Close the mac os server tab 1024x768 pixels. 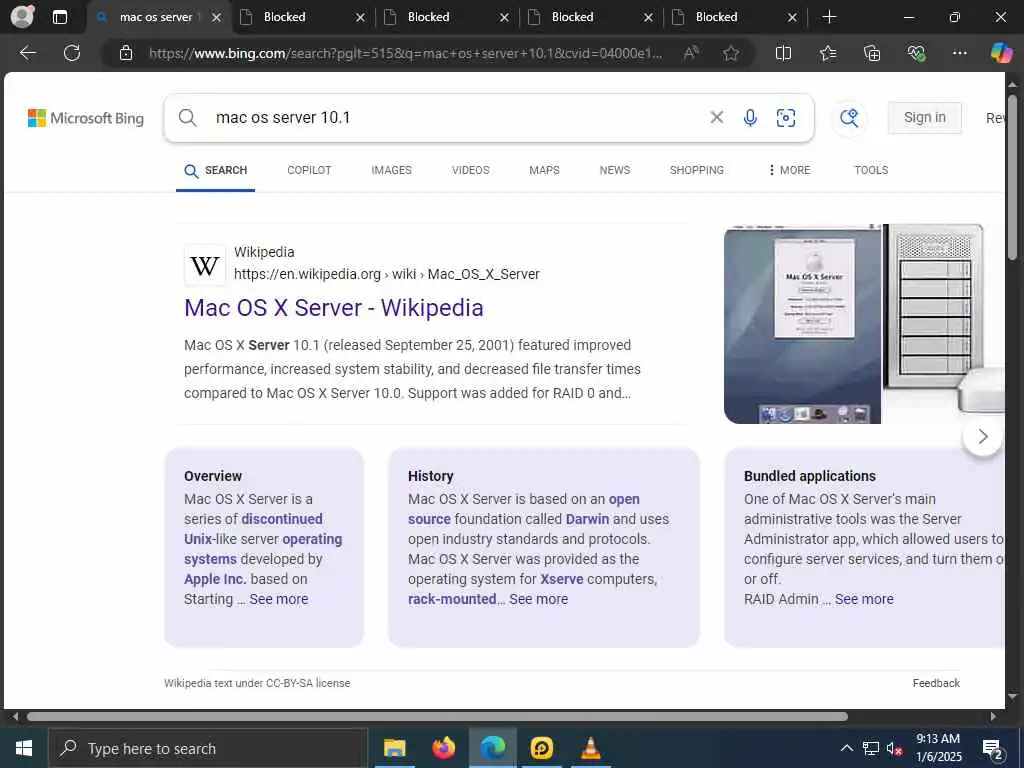pos(217,18)
